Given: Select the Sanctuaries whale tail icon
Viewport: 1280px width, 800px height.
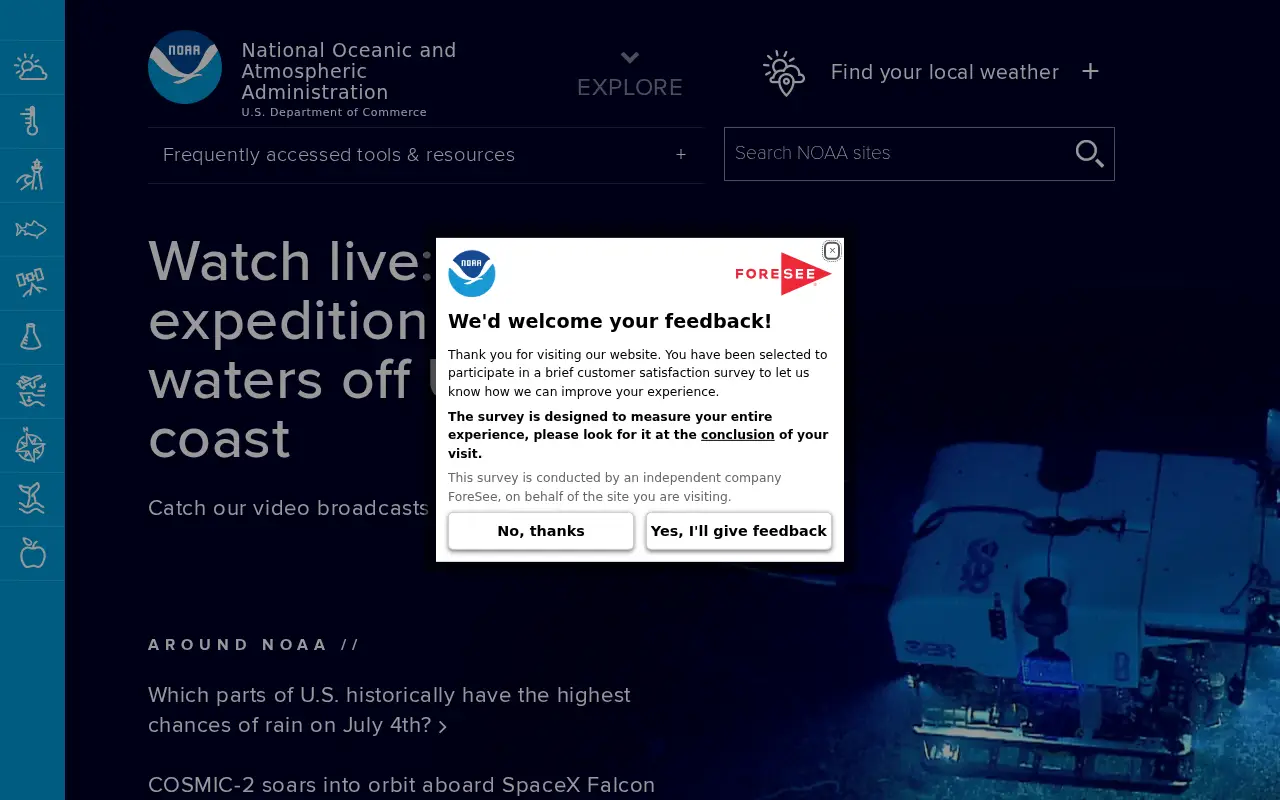Looking at the screenshot, I should (x=31, y=499).
